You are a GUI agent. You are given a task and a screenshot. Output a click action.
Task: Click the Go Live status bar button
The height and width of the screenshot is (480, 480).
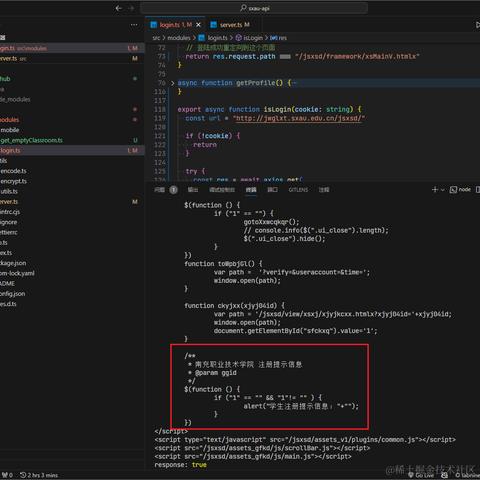click(x=421, y=475)
